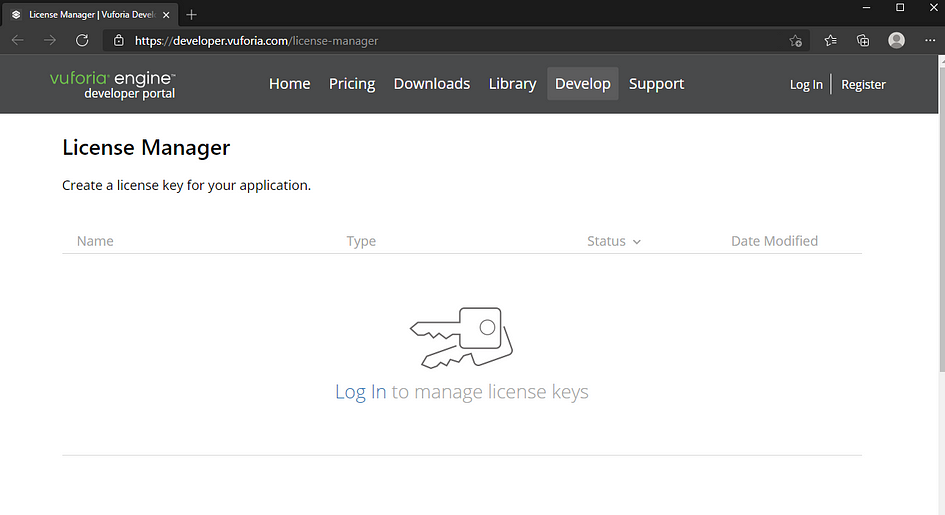Click the Register link
The height and width of the screenshot is (515, 945).
pos(863,84)
